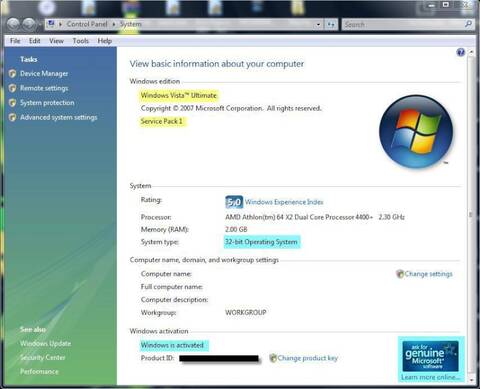Click the Copyright 2007 Microsoft Corporation line

tap(231, 108)
